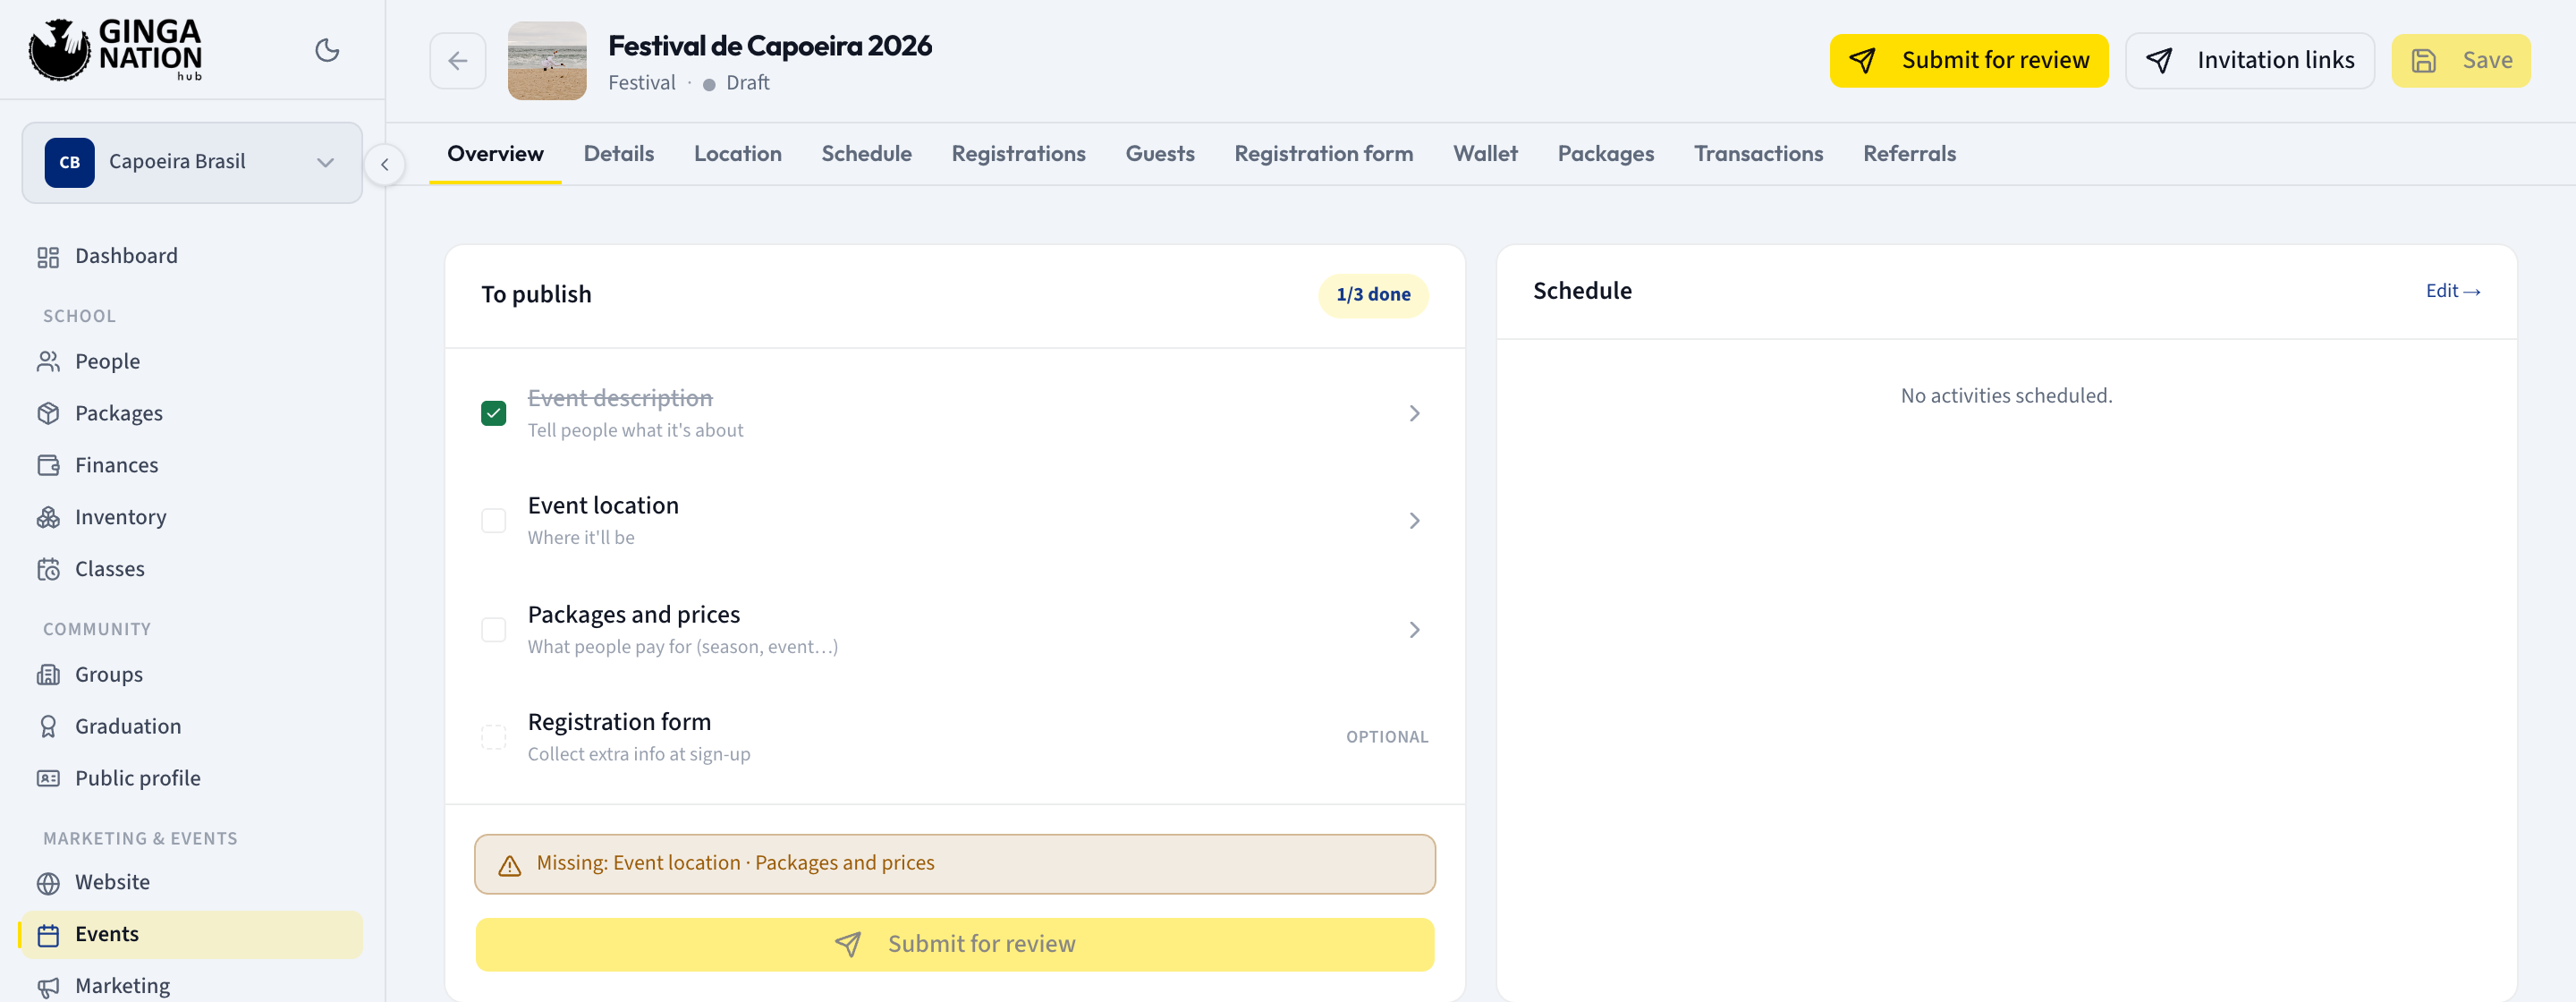
Task: Go to the Referrals tab
Action: (x=1909, y=154)
